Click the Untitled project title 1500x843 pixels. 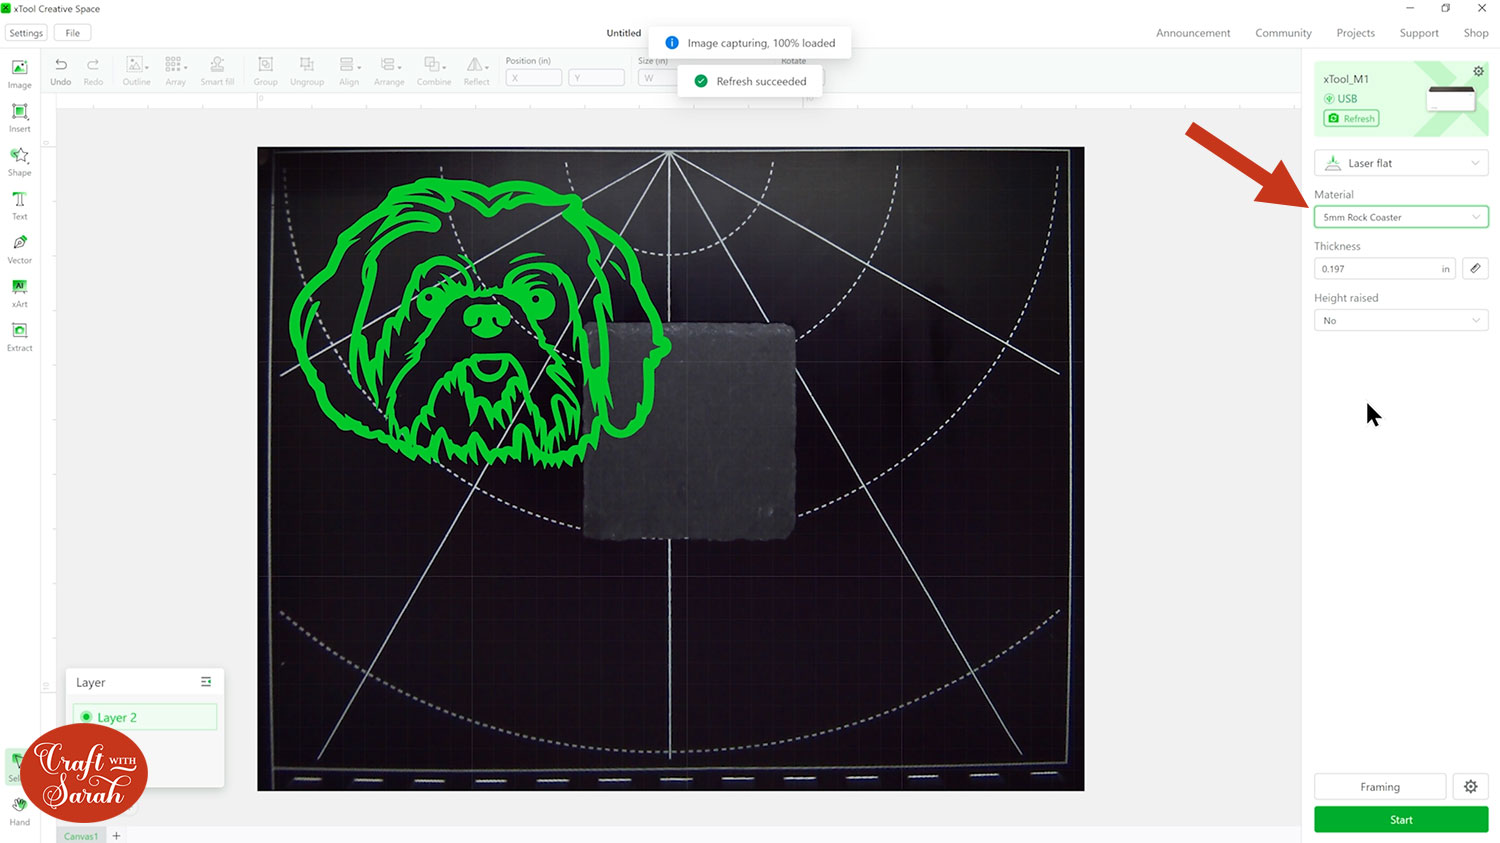623,33
